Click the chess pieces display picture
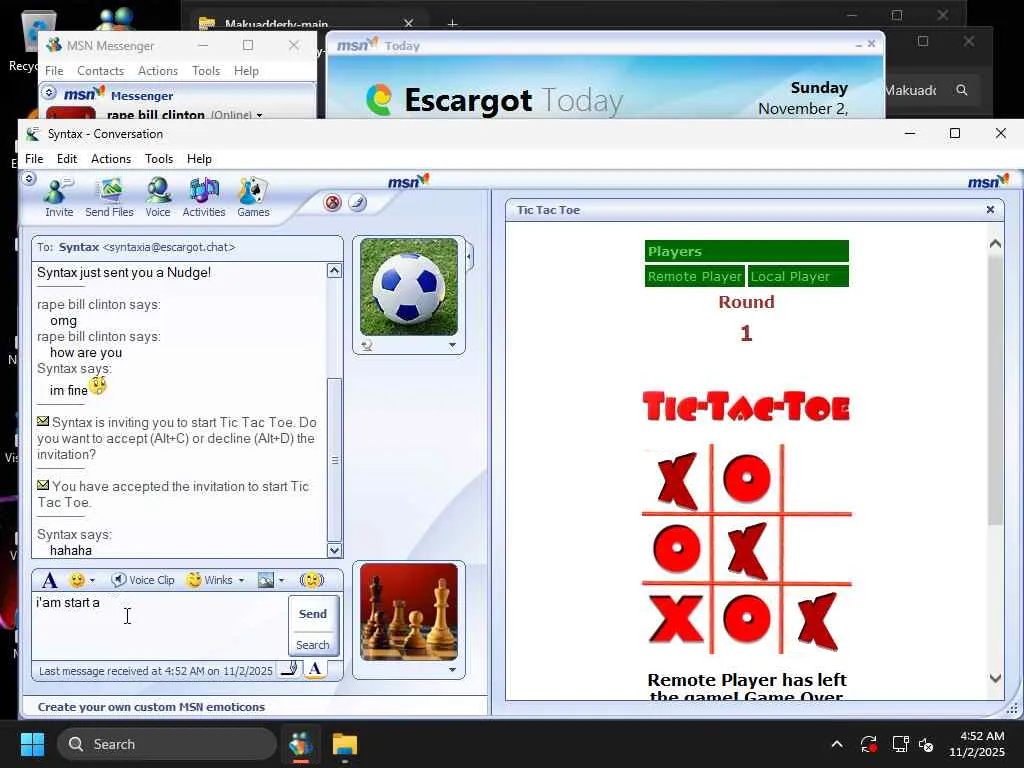 (x=409, y=612)
